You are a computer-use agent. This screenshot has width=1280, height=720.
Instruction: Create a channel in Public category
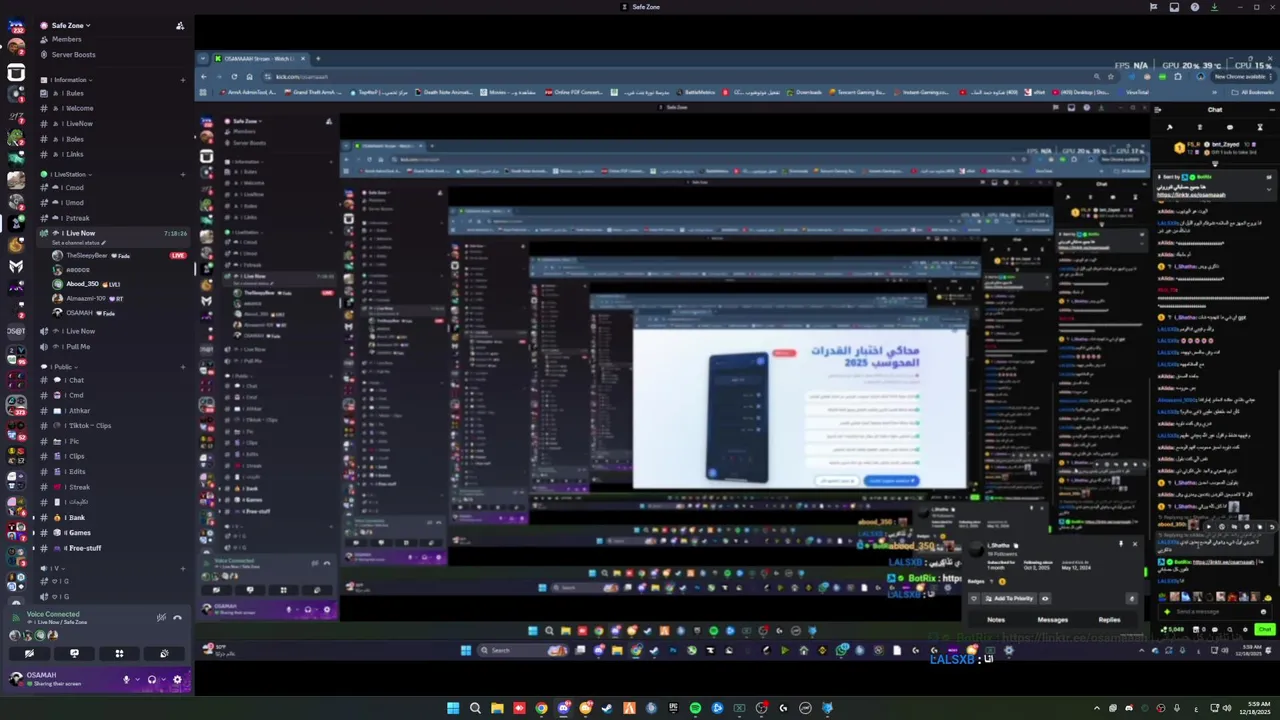(x=182, y=367)
